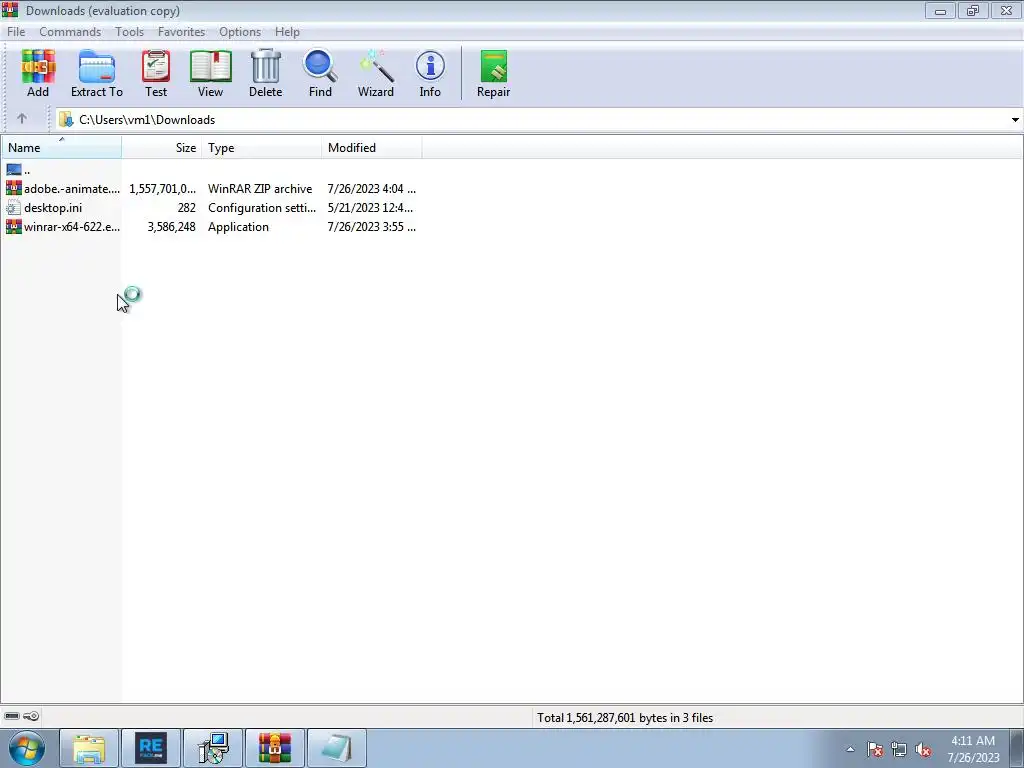Click the folder icon in address bar

66,120
